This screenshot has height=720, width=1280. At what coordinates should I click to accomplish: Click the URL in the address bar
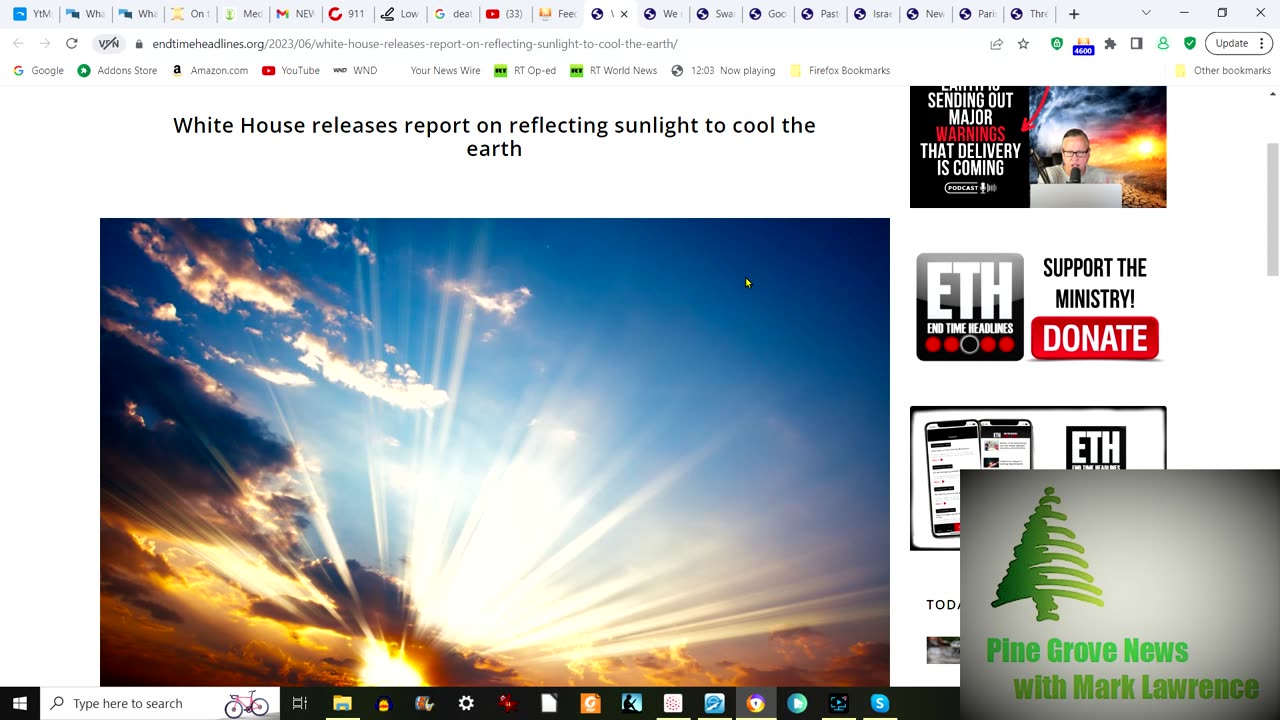pyautogui.click(x=415, y=44)
